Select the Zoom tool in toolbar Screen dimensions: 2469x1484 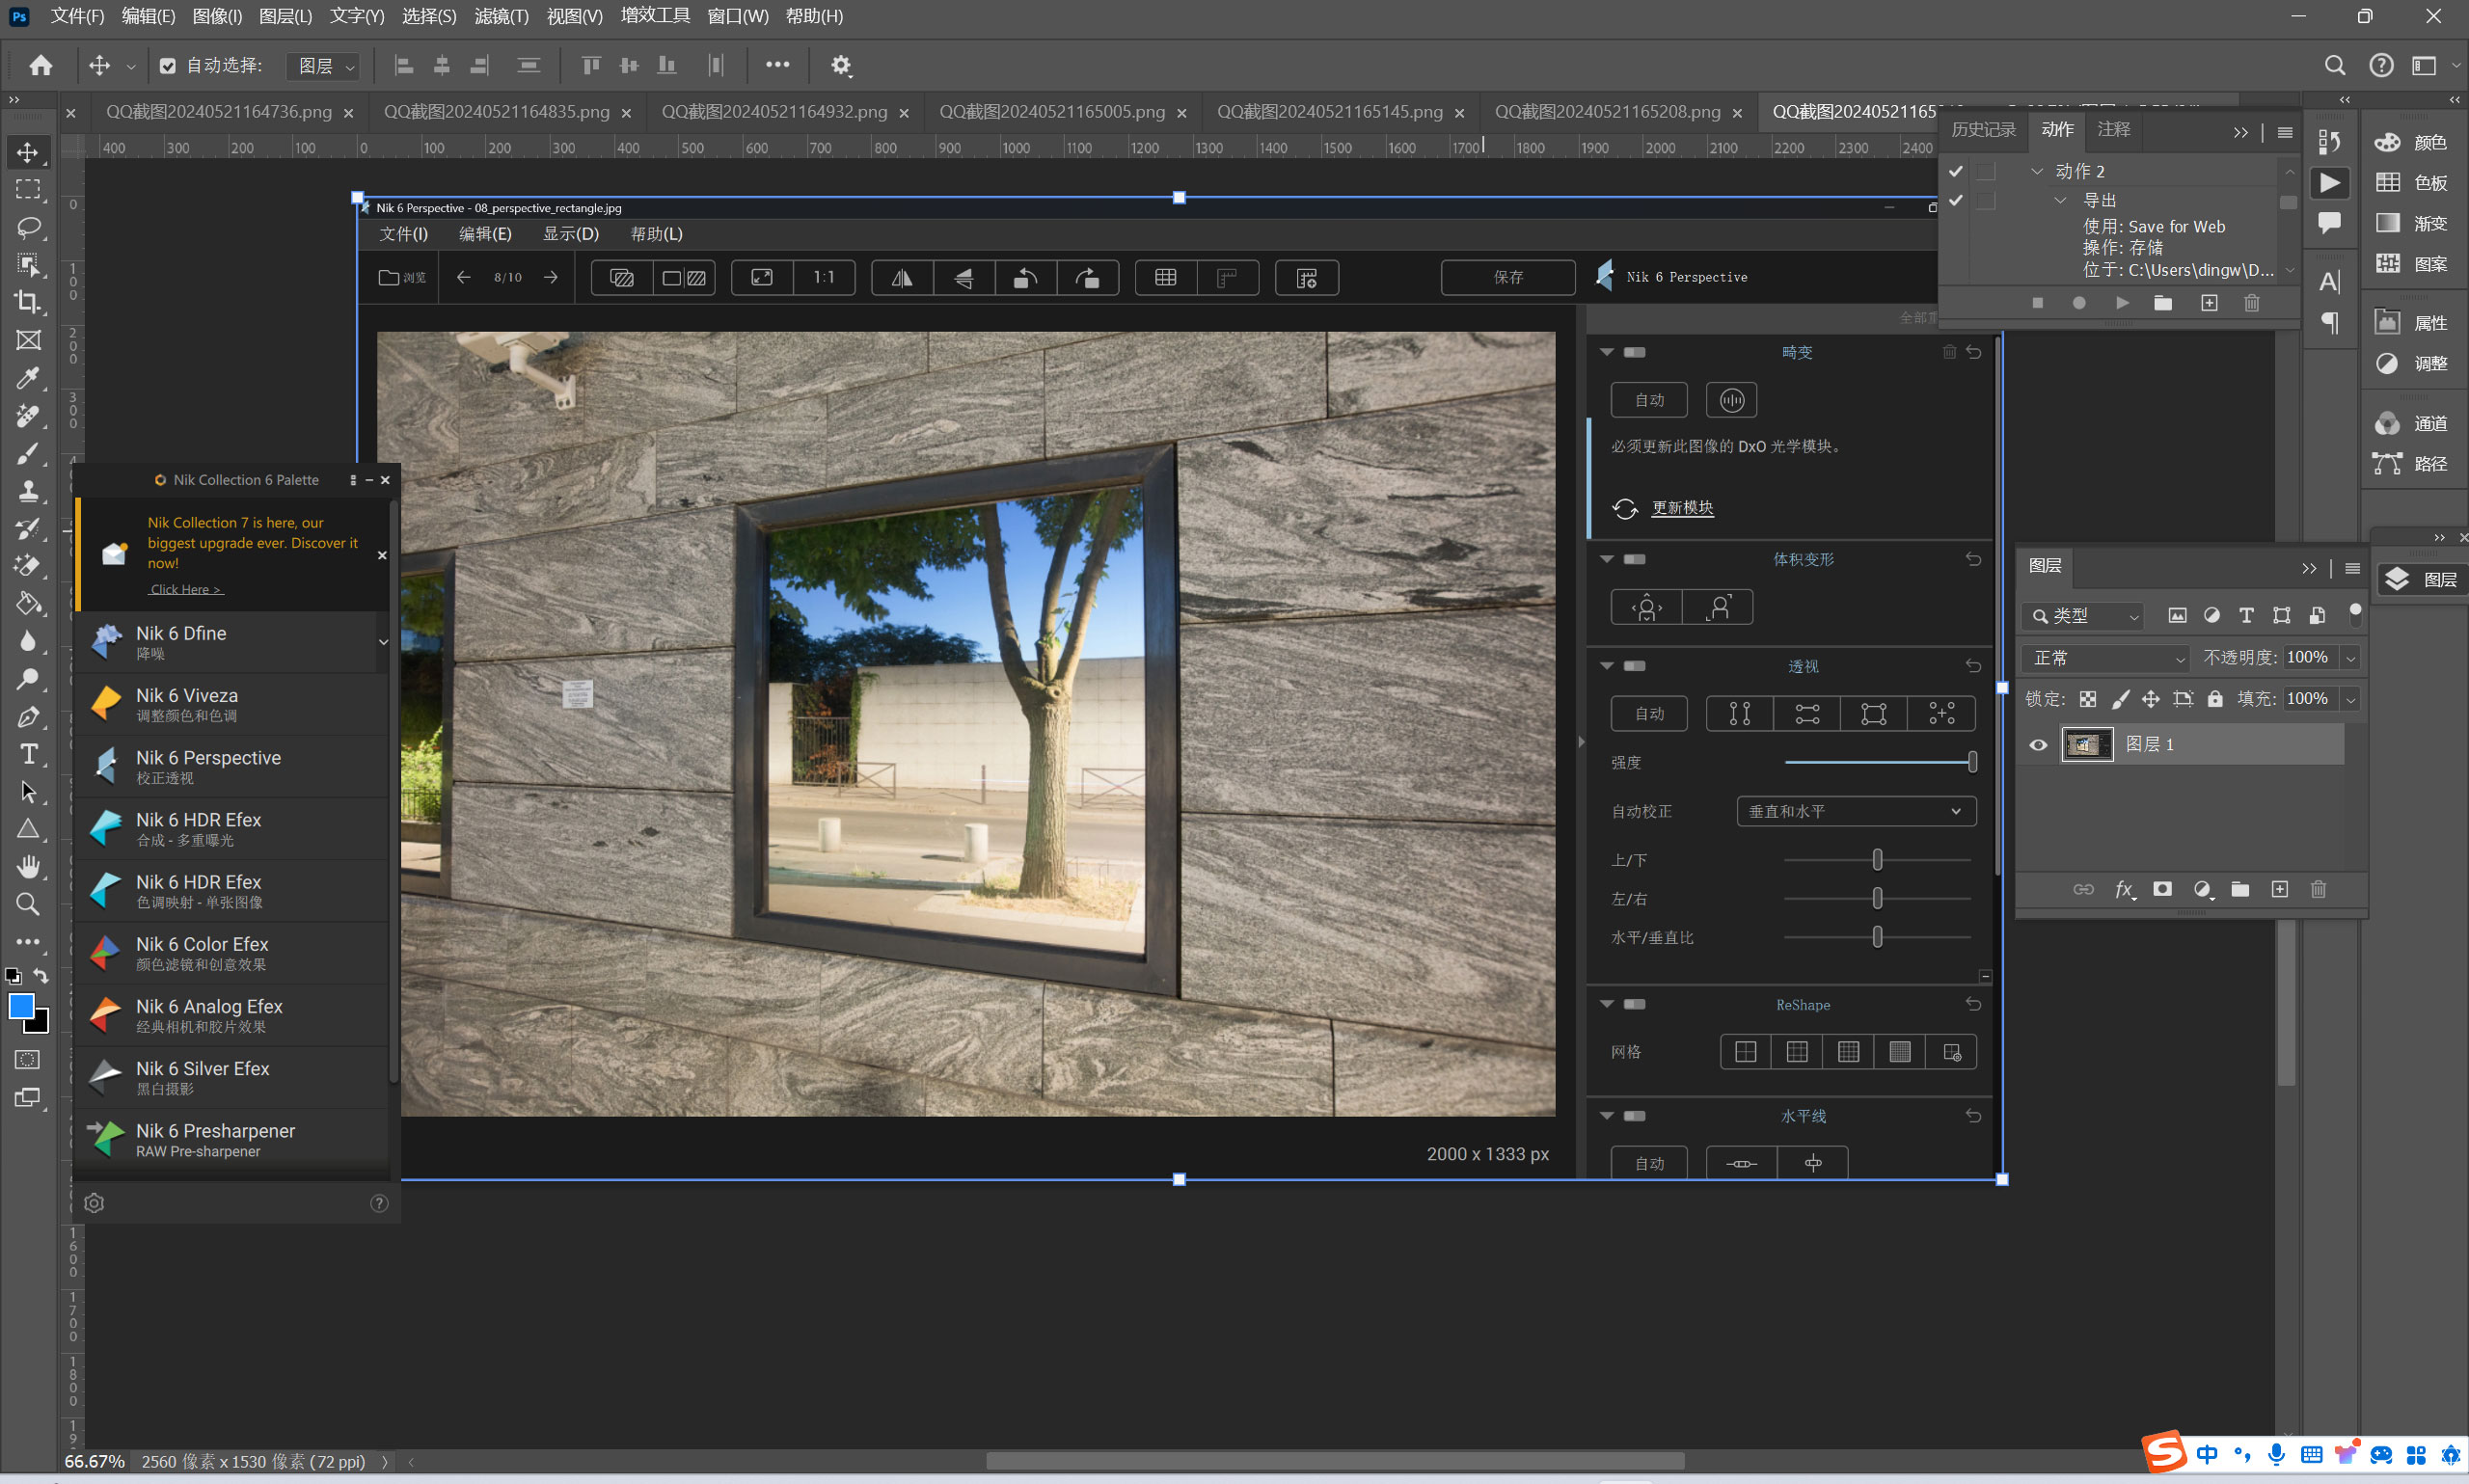click(28, 904)
